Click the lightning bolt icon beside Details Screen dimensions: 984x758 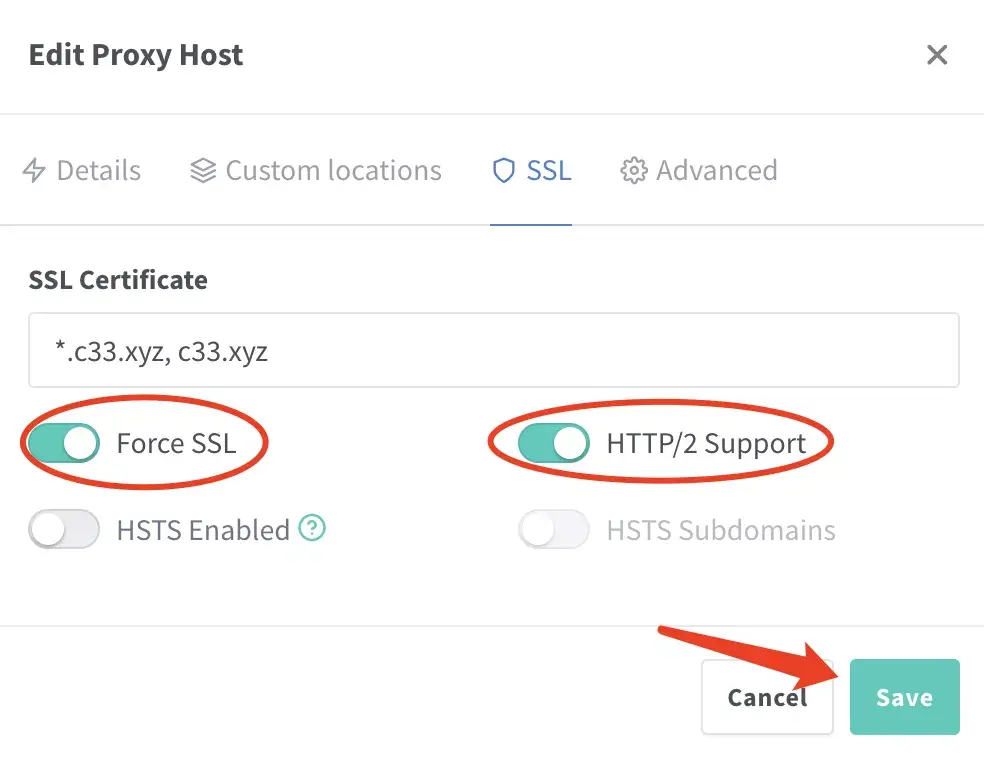point(34,171)
